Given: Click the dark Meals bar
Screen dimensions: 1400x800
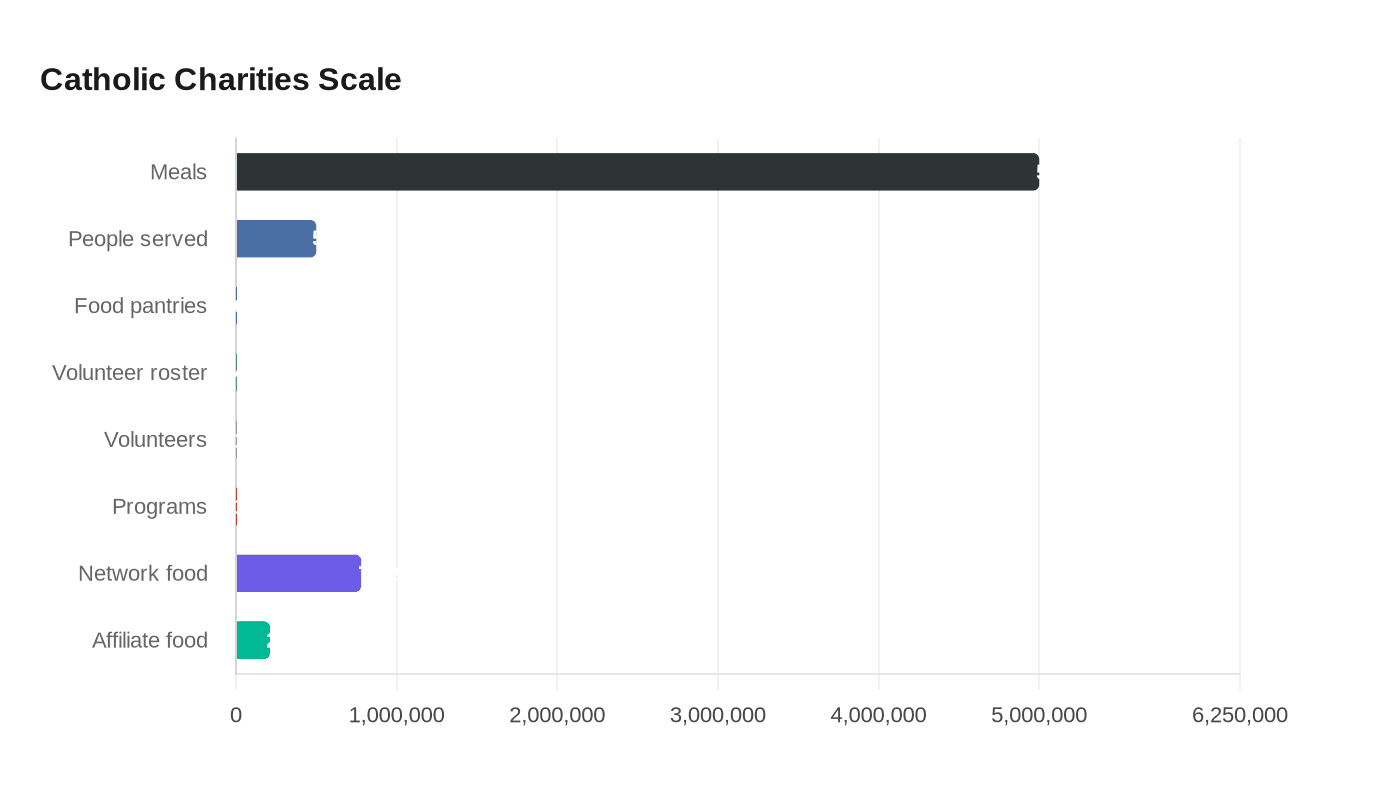Looking at the screenshot, I should pyautogui.click(x=637, y=172).
